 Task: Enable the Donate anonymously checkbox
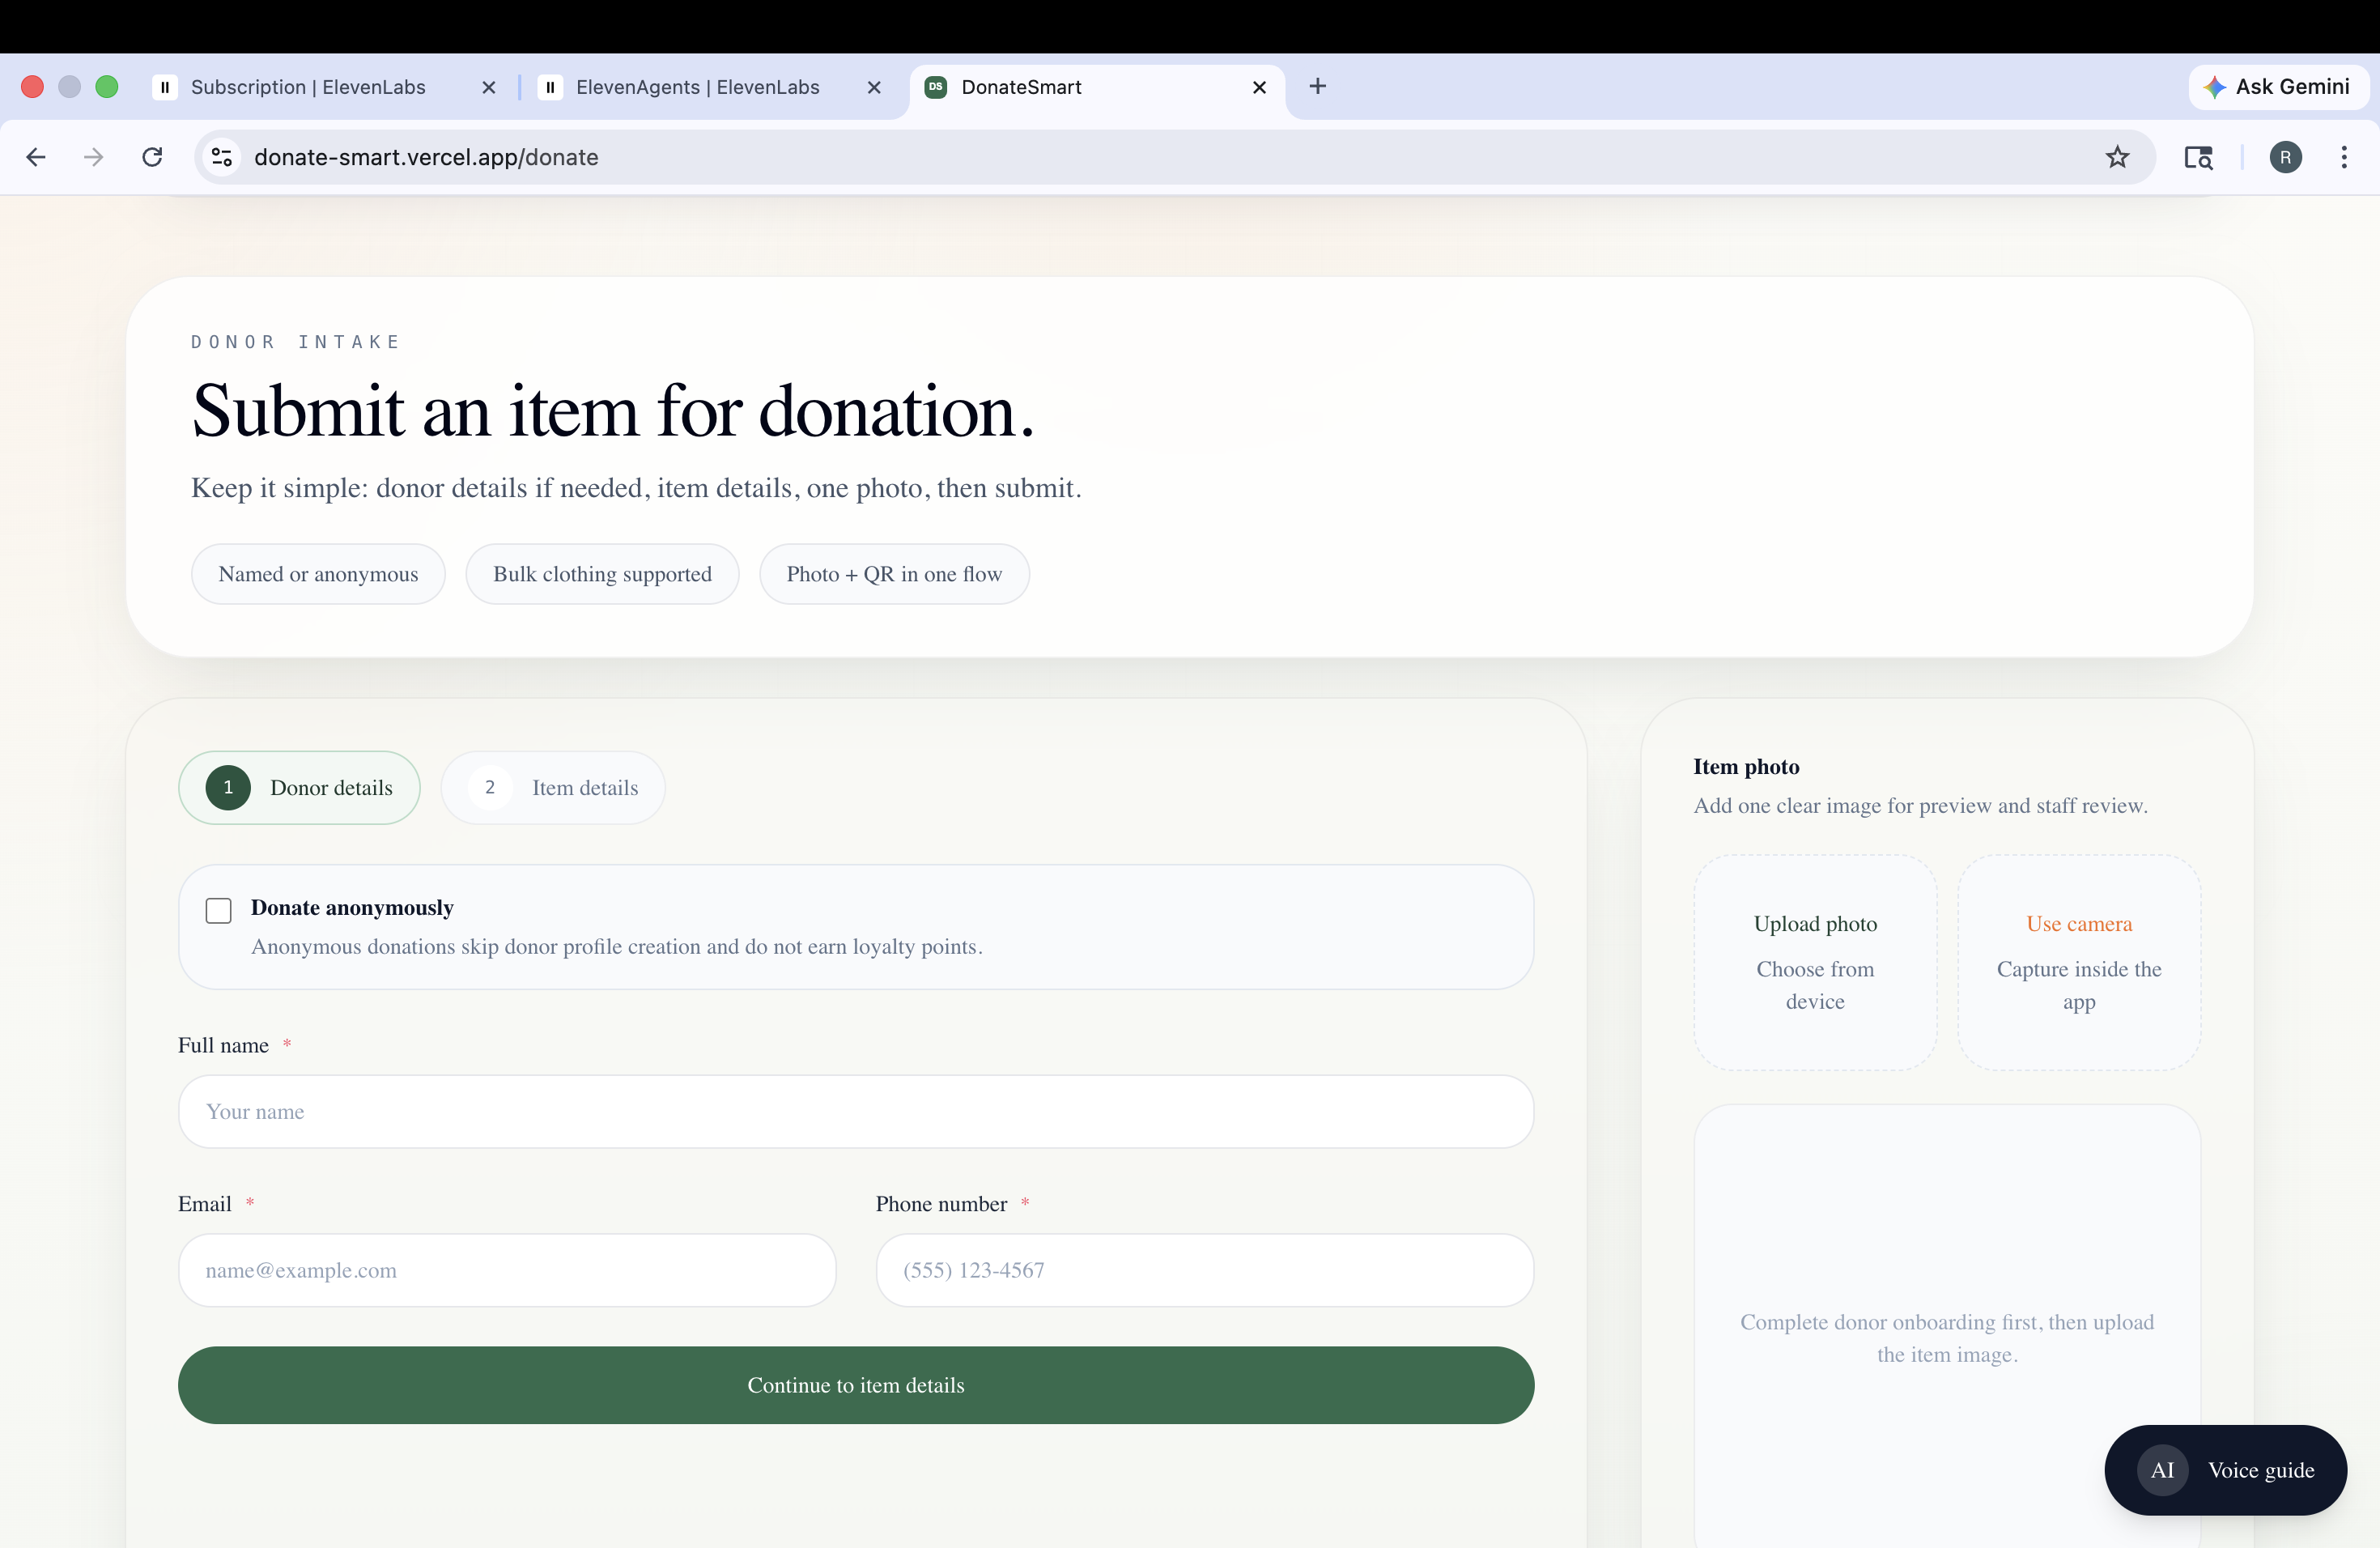tap(218, 910)
